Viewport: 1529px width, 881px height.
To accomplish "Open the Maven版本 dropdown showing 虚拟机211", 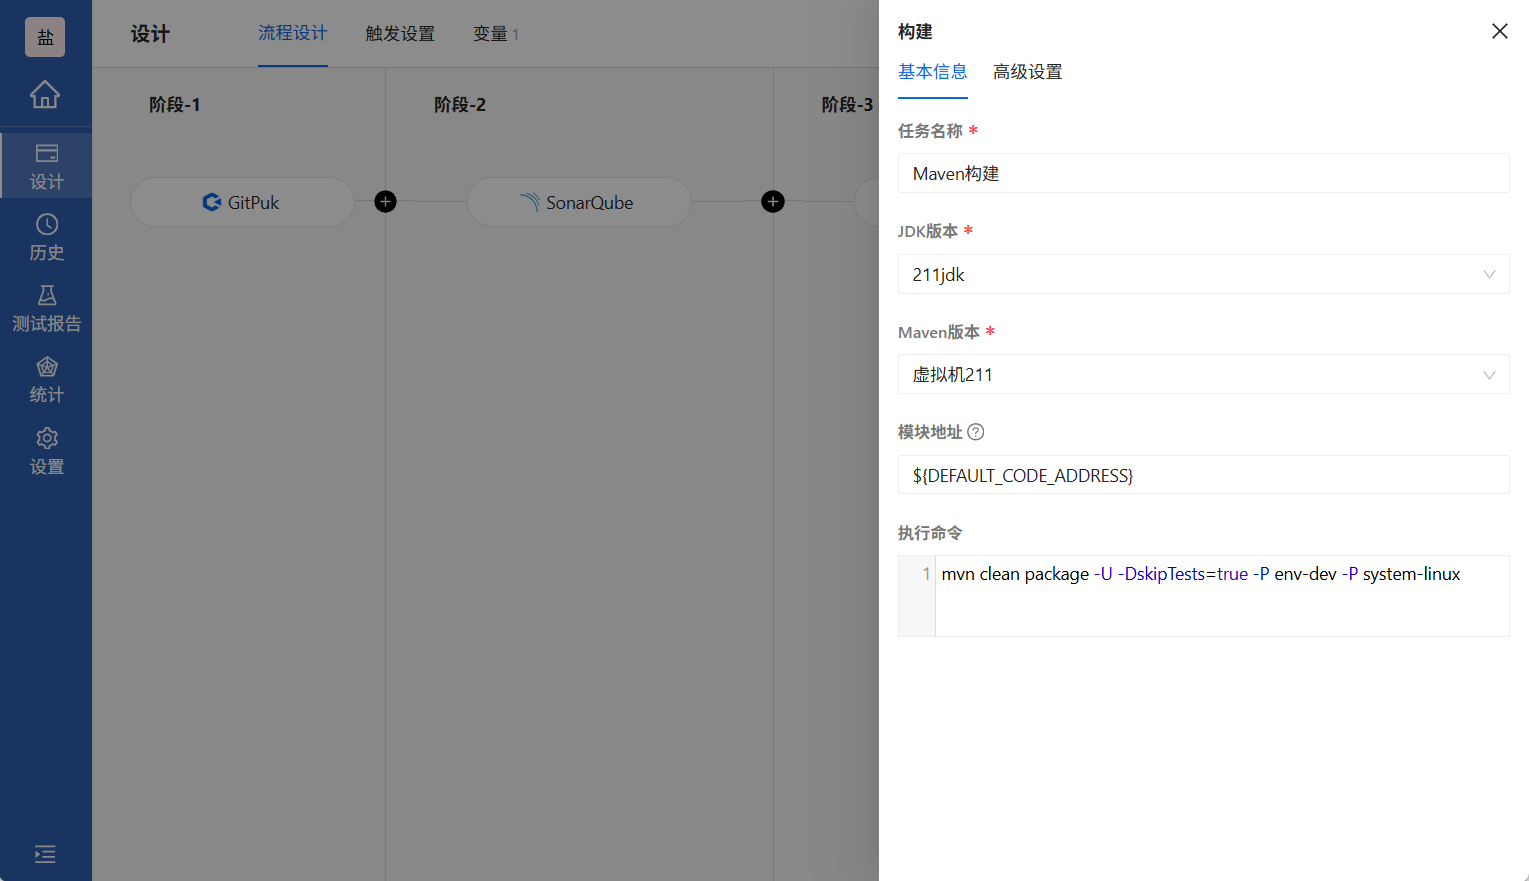I will tap(1203, 374).
